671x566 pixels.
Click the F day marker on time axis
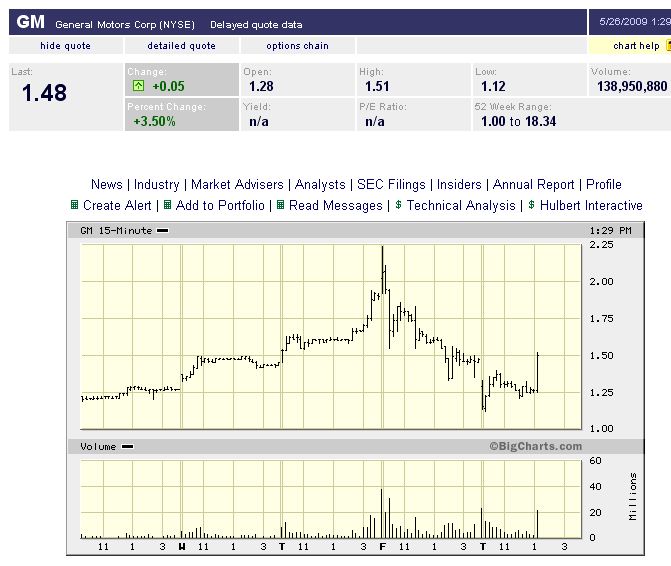pyautogui.click(x=382, y=546)
